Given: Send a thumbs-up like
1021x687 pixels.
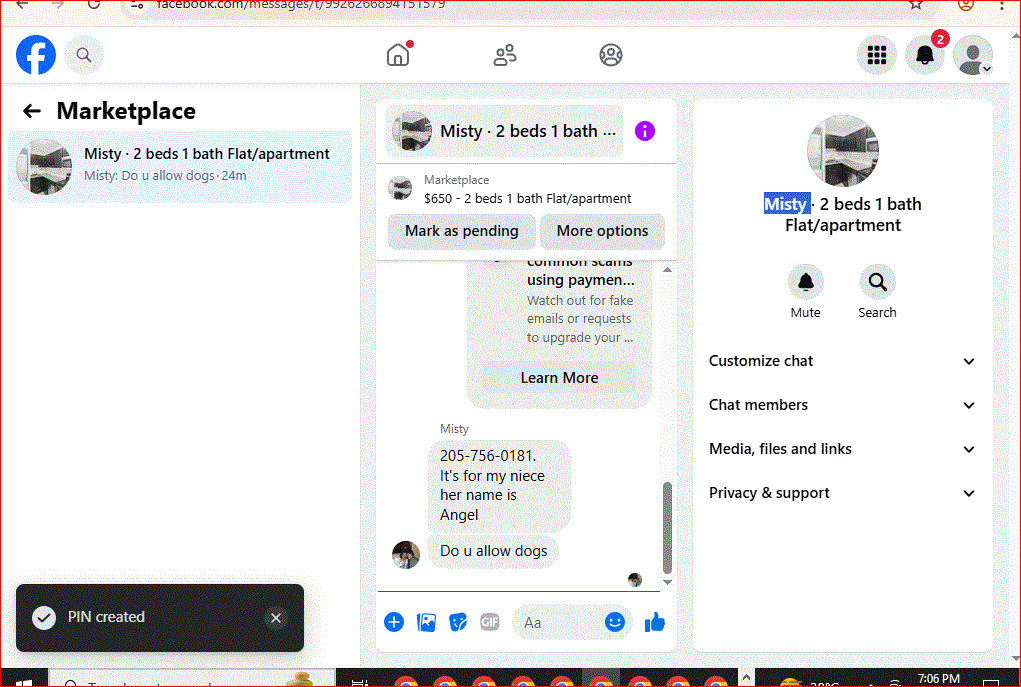Looking at the screenshot, I should pos(654,623).
